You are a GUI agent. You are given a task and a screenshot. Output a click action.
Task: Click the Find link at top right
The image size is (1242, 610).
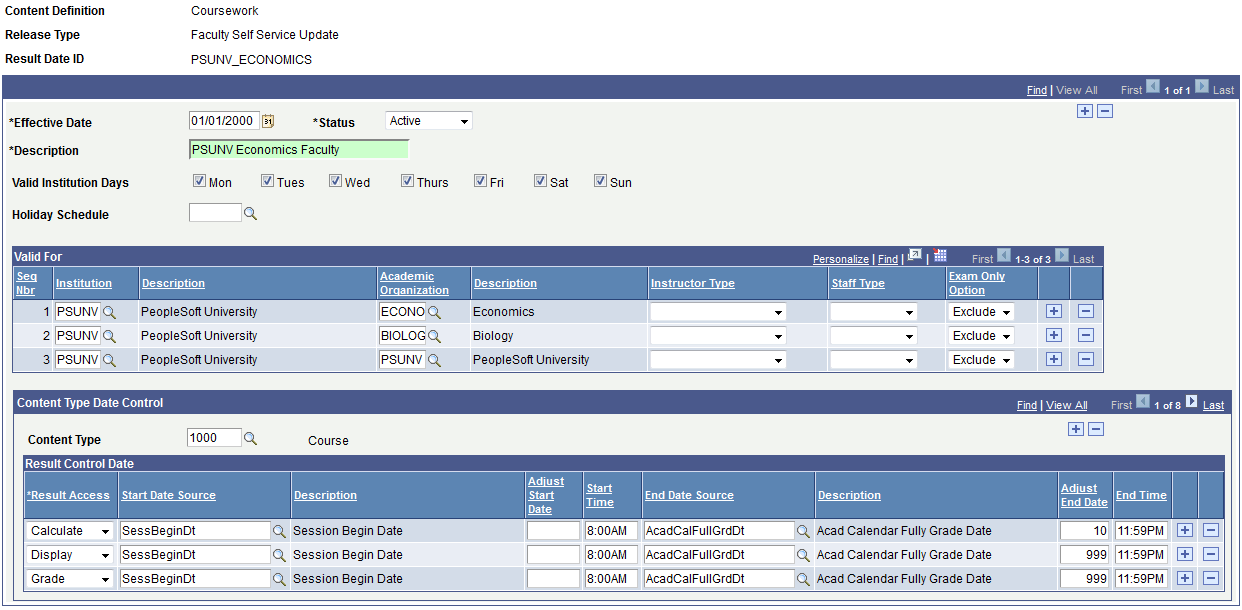point(1037,89)
